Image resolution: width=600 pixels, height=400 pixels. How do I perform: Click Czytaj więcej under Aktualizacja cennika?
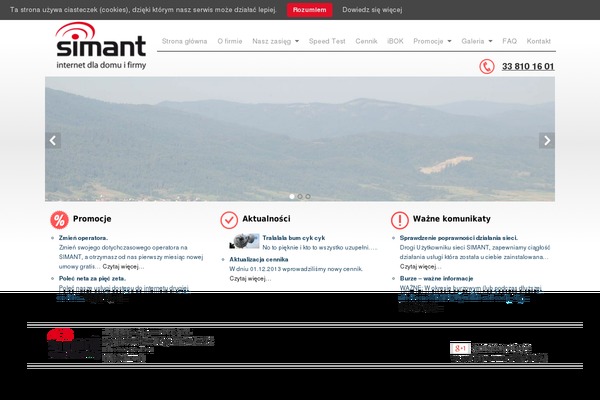coord(250,278)
